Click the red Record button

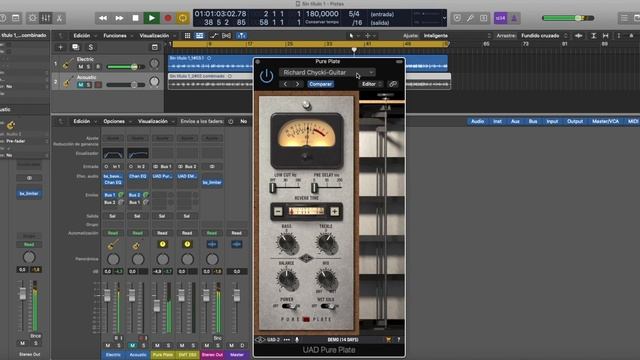tap(168, 18)
